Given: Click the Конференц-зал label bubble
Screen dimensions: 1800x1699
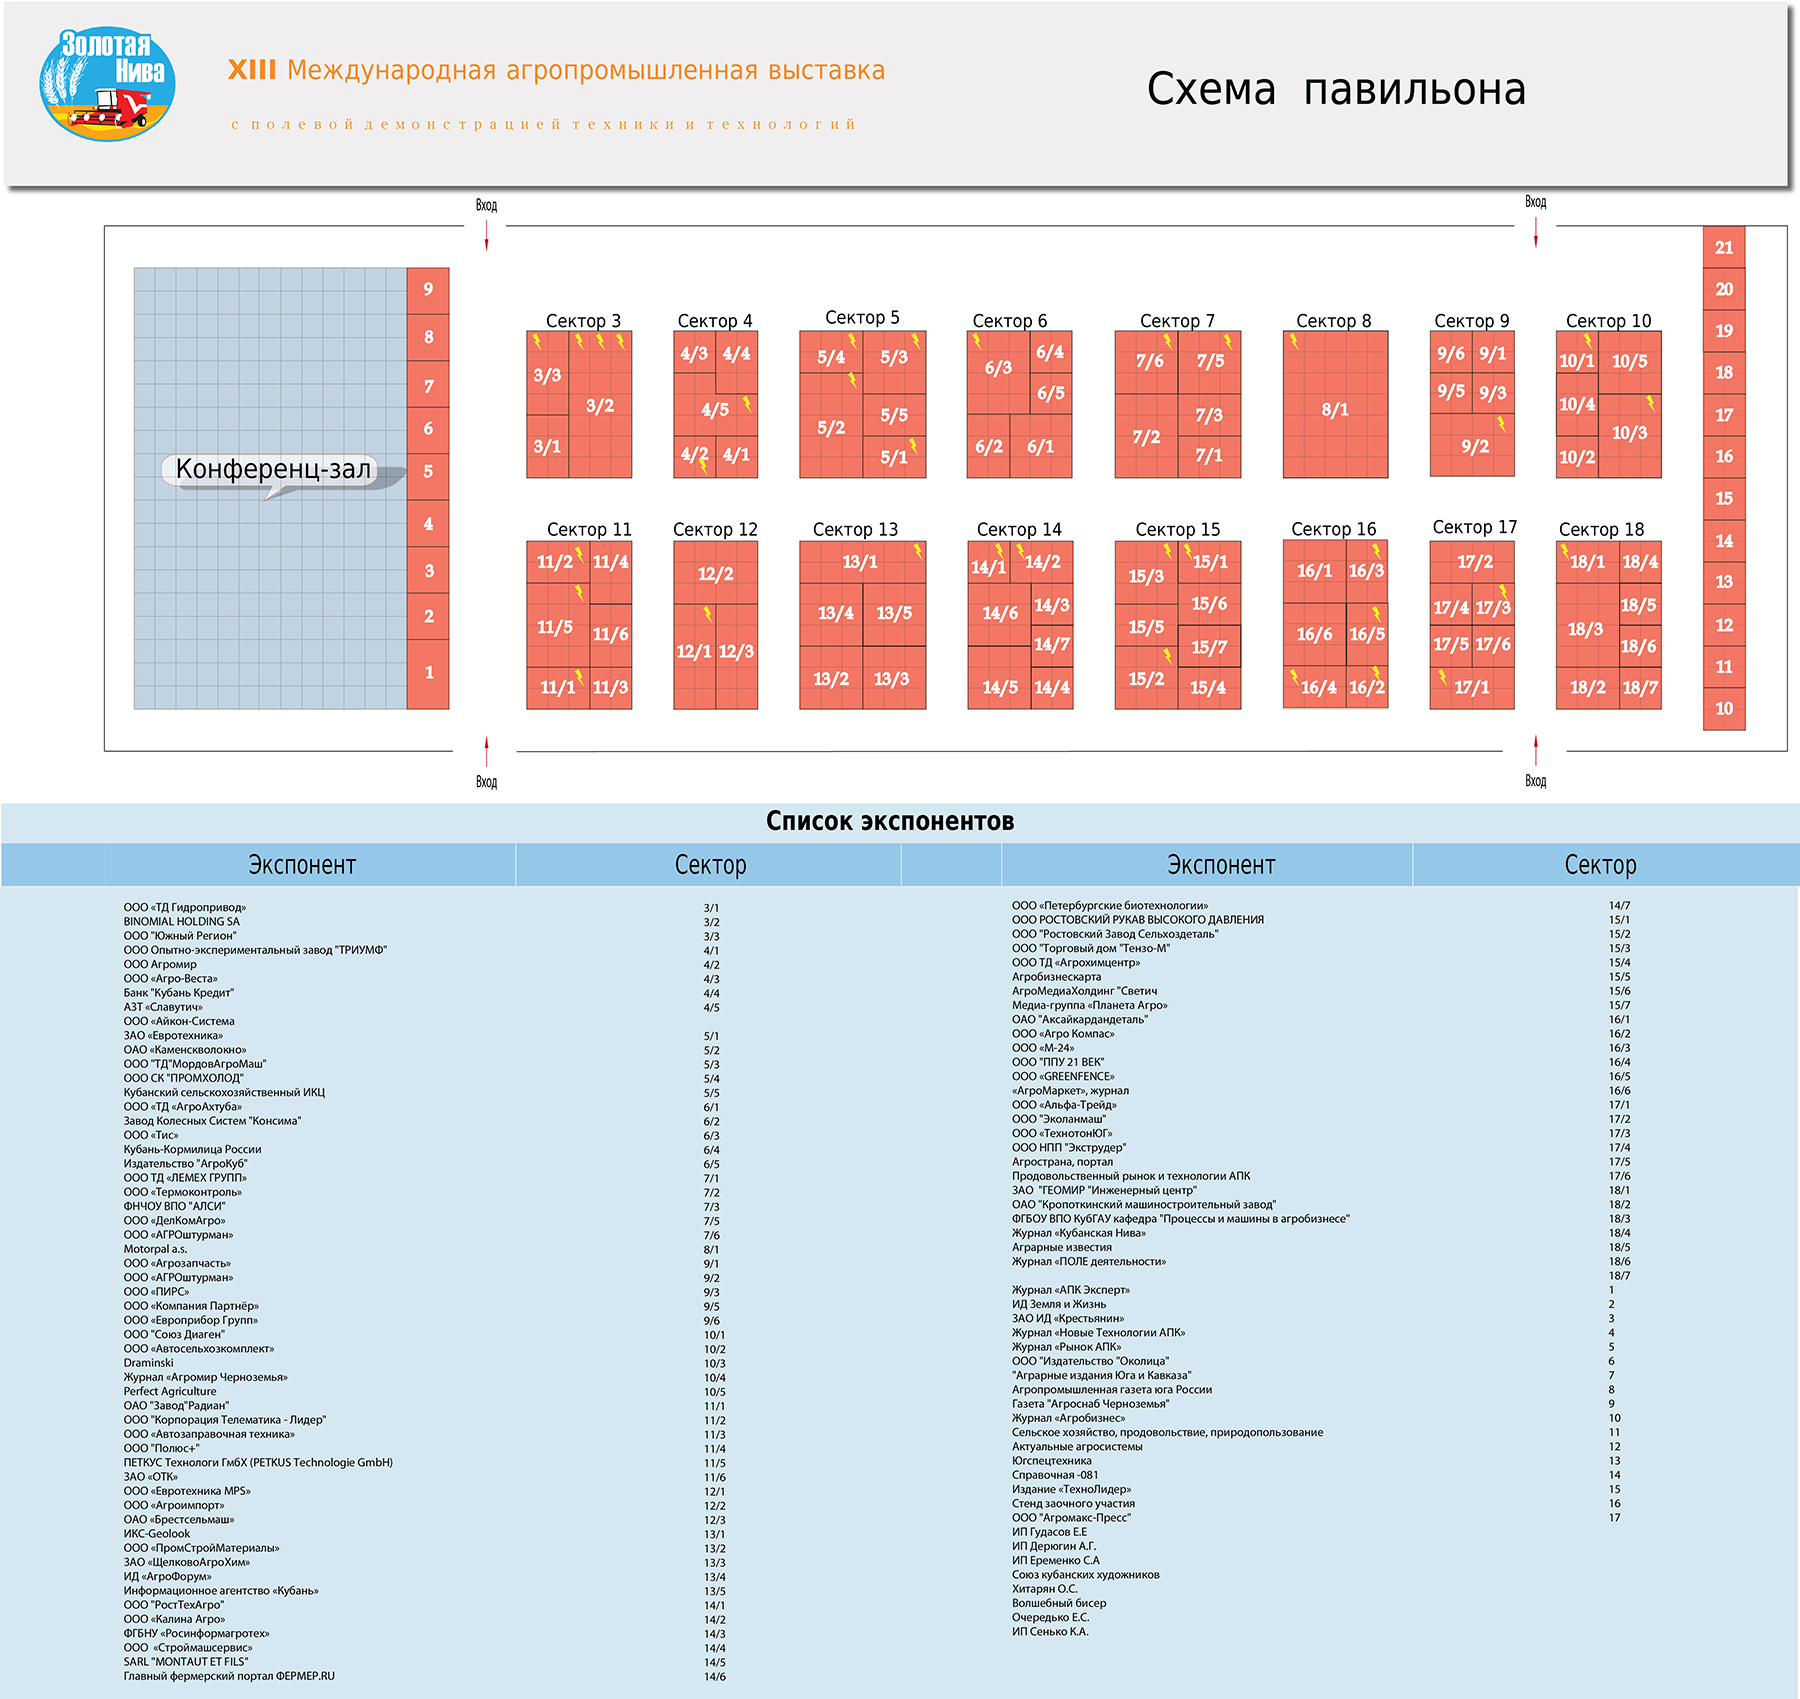Looking at the screenshot, I should tap(270, 470).
